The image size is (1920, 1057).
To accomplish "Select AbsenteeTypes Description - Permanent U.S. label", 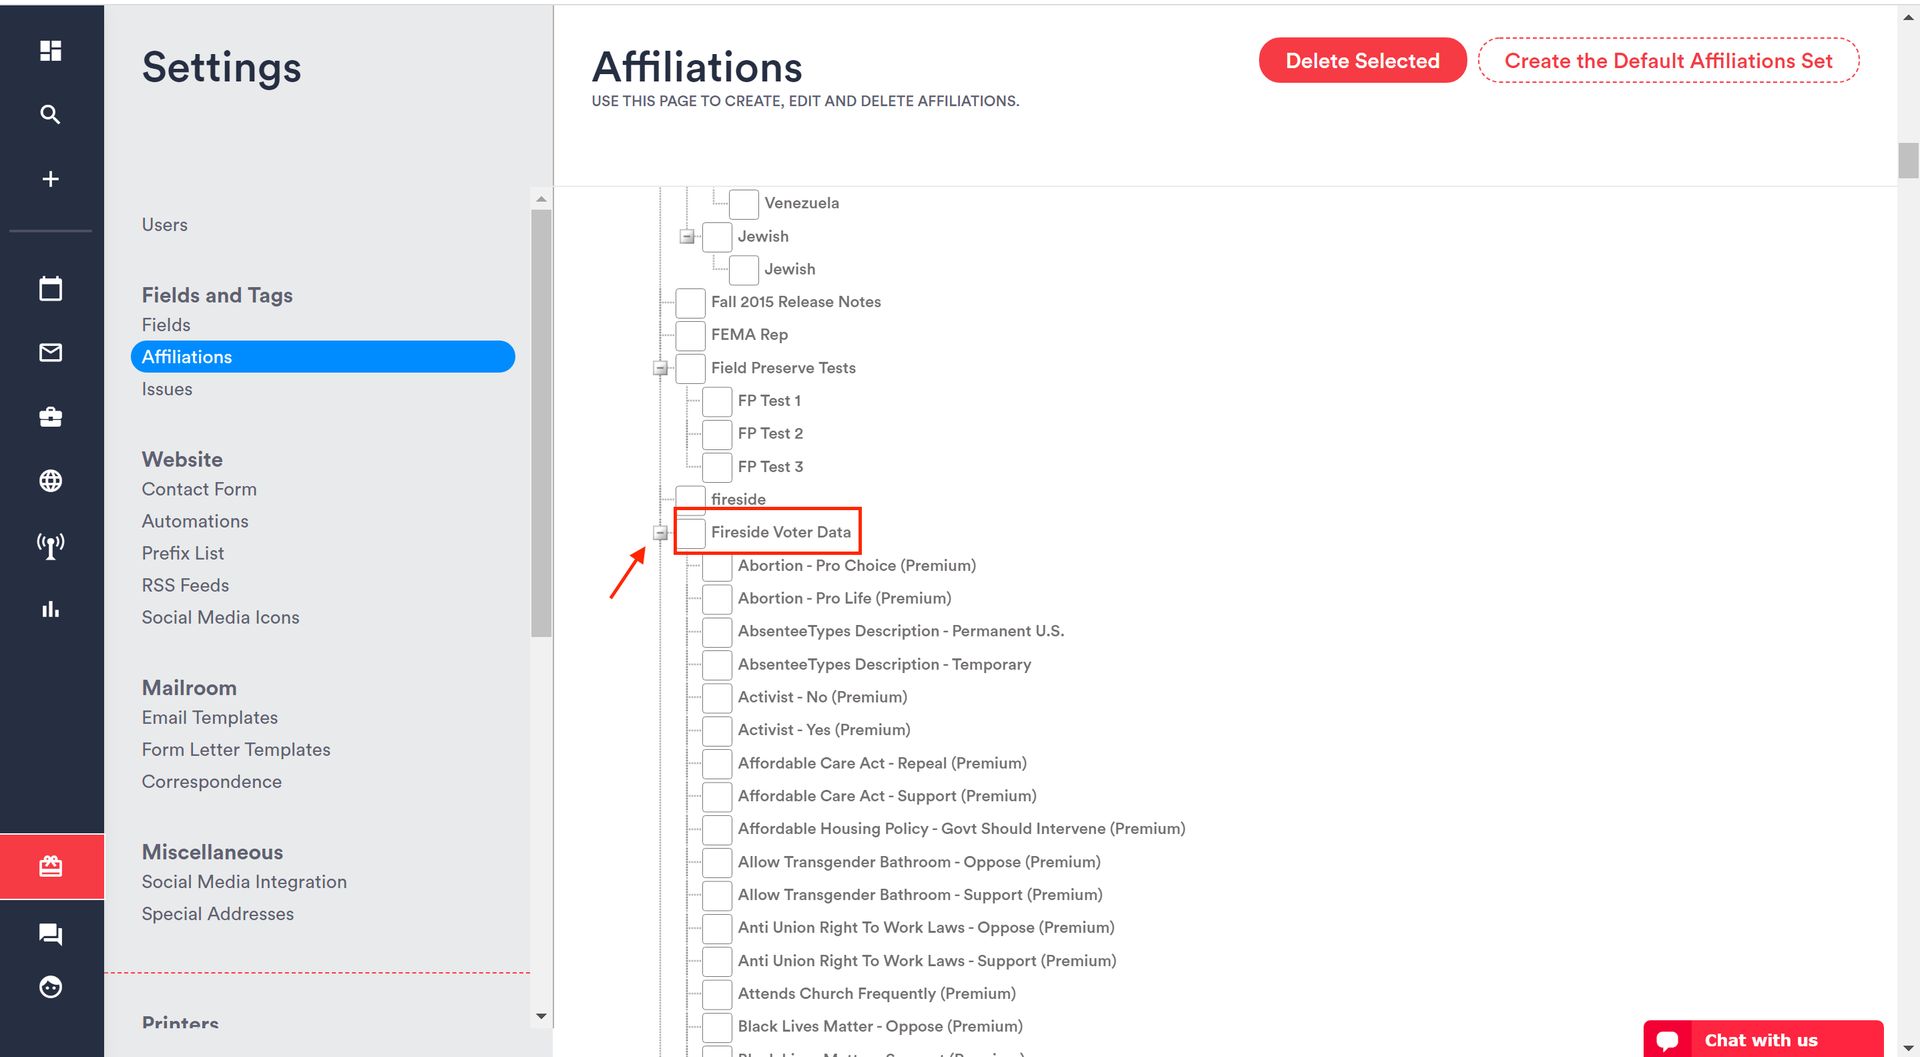I will (x=901, y=631).
